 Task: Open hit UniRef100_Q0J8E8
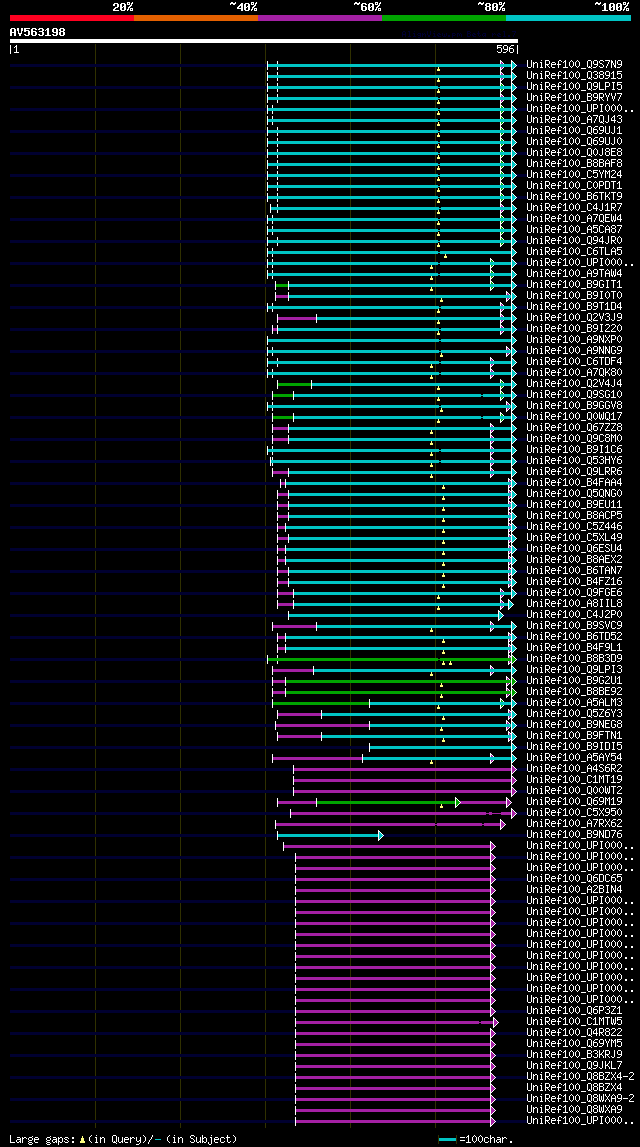click(x=574, y=152)
